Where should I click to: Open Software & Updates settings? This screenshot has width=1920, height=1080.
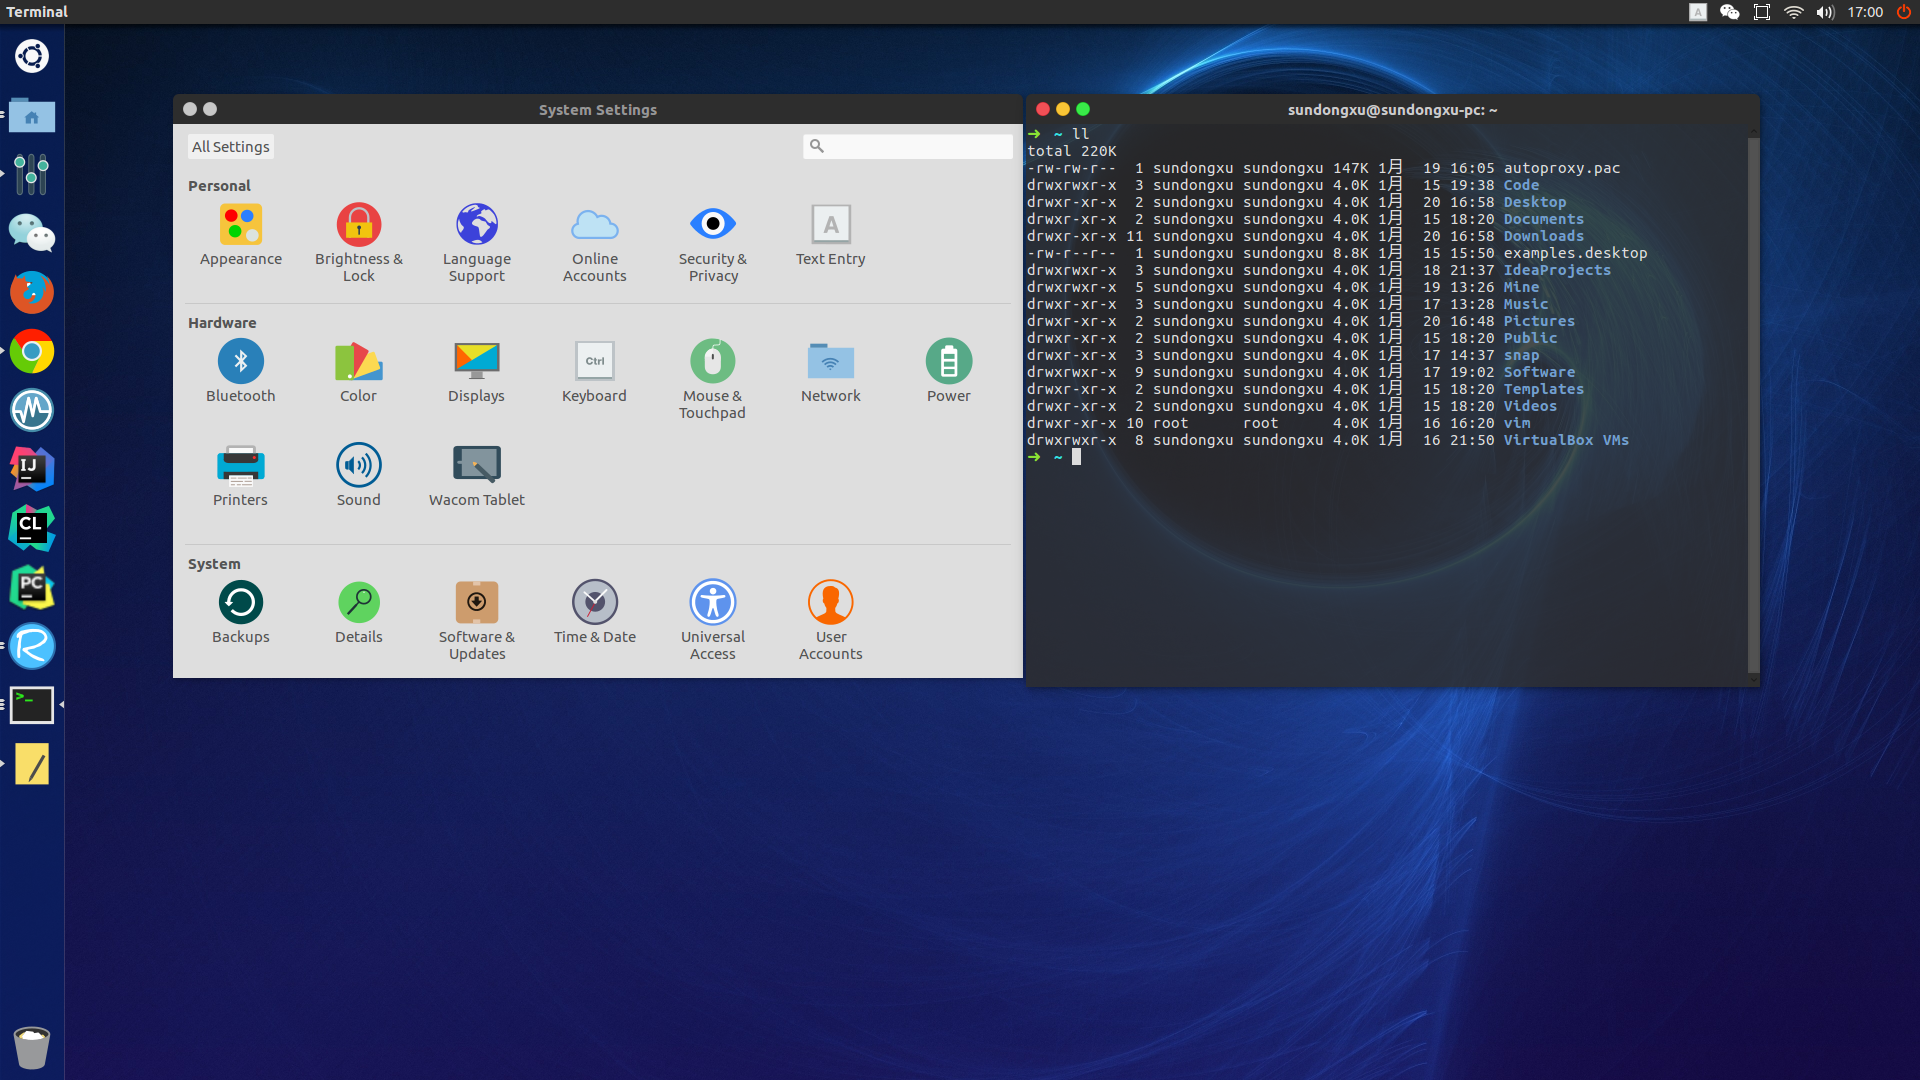pos(476,603)
